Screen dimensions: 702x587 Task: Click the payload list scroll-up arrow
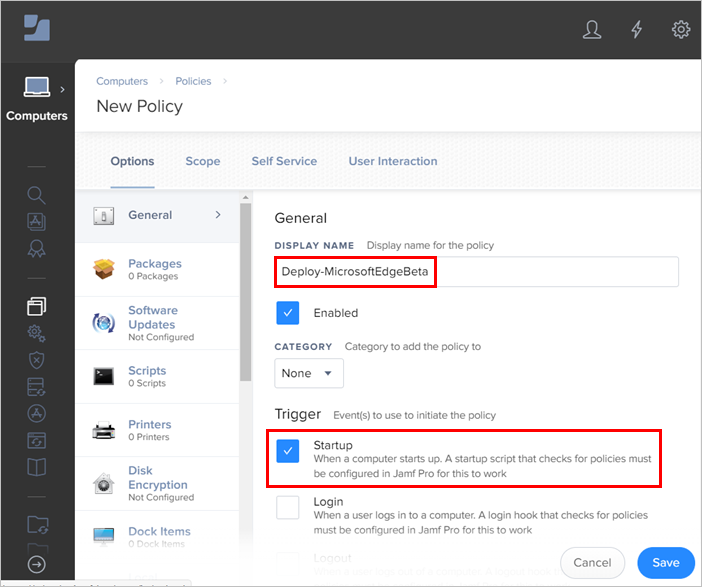245,197
